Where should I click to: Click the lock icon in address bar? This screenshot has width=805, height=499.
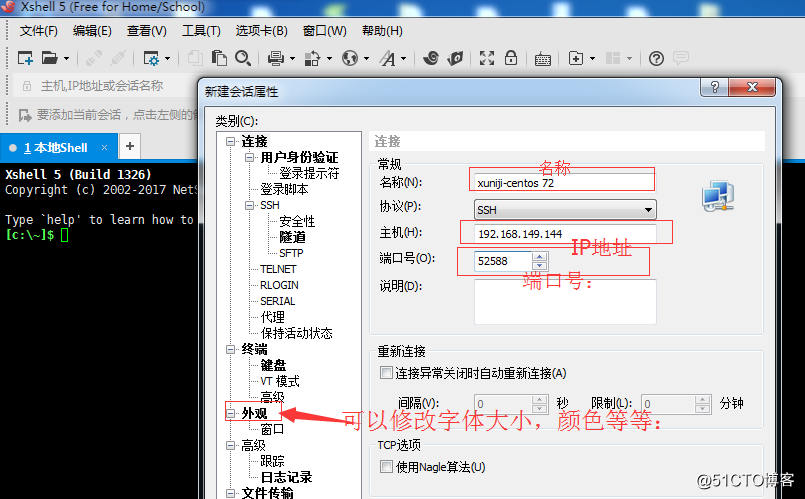click(x=27, y=86)
